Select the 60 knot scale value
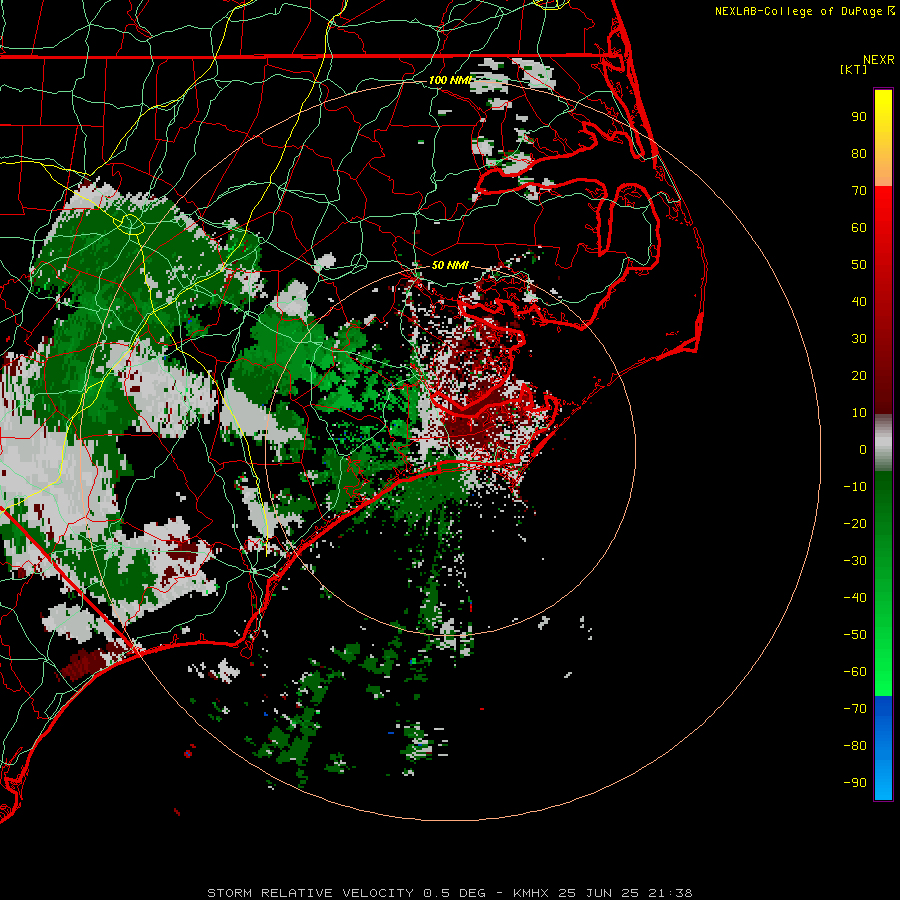This screenshot has height=900, width=900. tap(859, 228)
